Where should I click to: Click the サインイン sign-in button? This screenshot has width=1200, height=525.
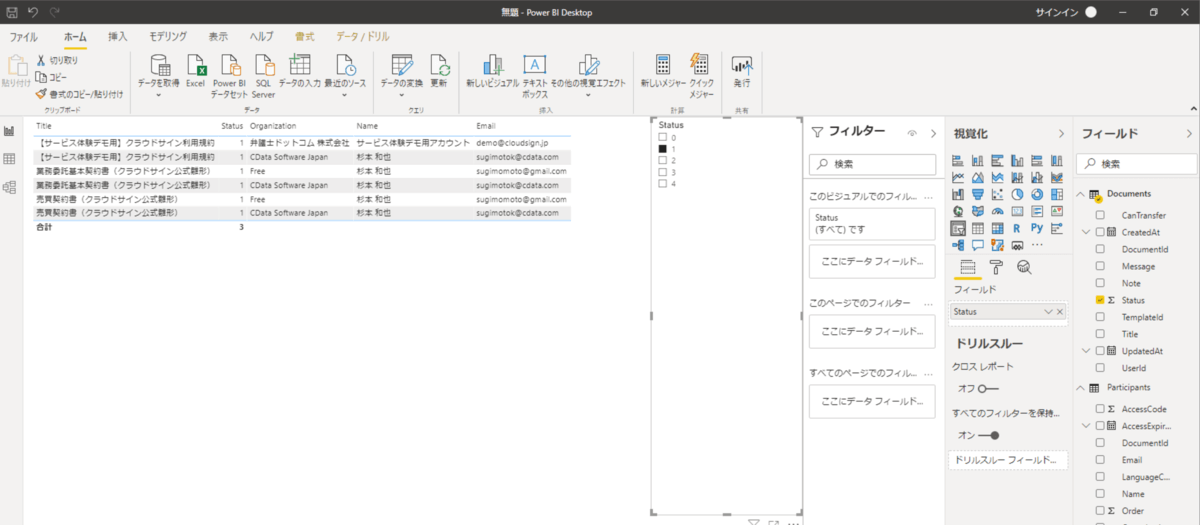(1059, 11)
